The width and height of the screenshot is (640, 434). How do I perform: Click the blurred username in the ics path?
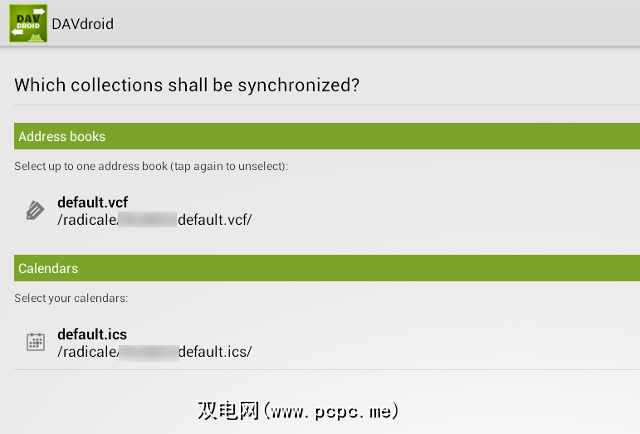click(x=148, y=351)
